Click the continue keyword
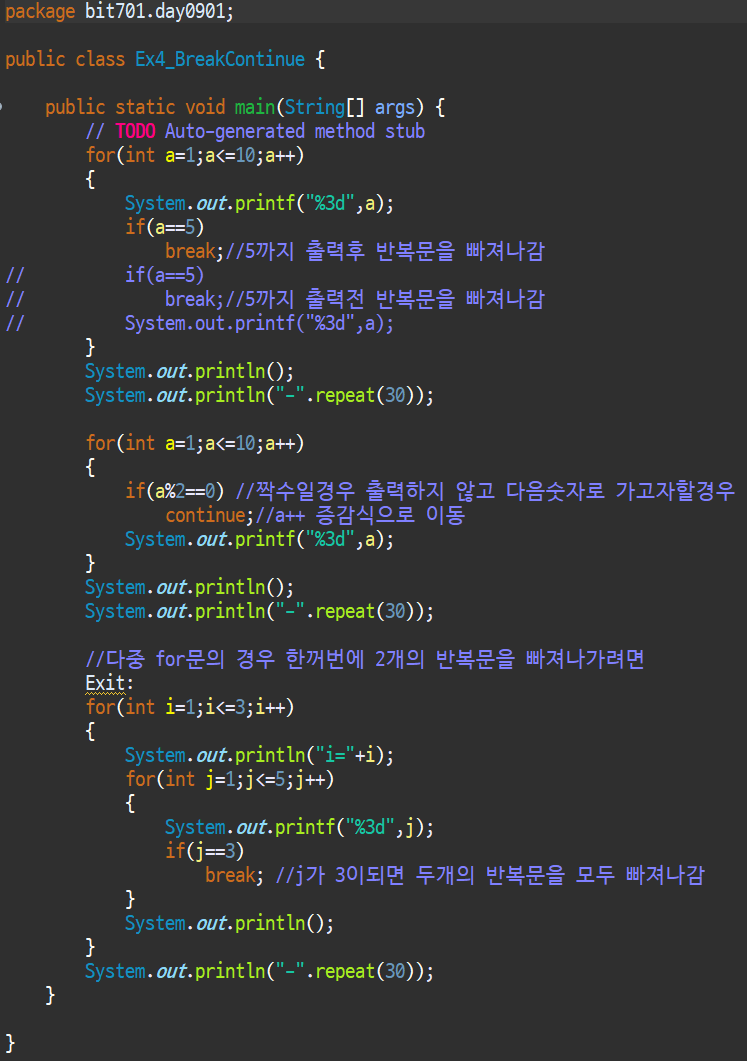Viewport: 747px width, 1061px height. (x=206, y=516)
